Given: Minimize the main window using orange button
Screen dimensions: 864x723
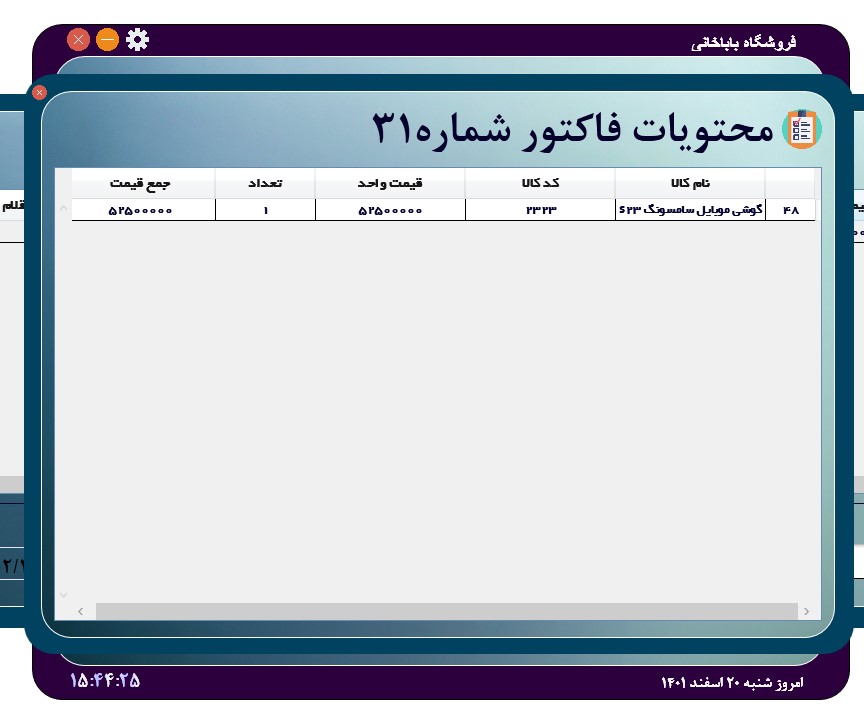Looking at the screenshot, I should point(107,40).
